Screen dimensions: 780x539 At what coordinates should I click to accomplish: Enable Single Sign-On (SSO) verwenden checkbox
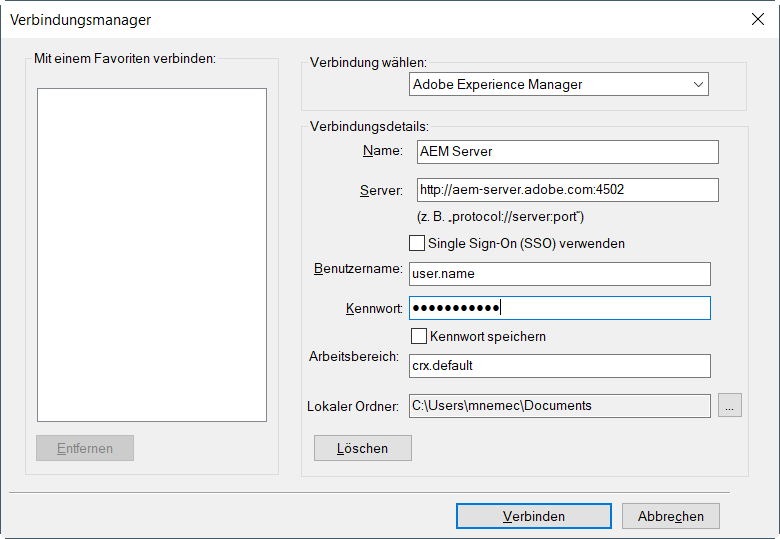tap(418, 243)
